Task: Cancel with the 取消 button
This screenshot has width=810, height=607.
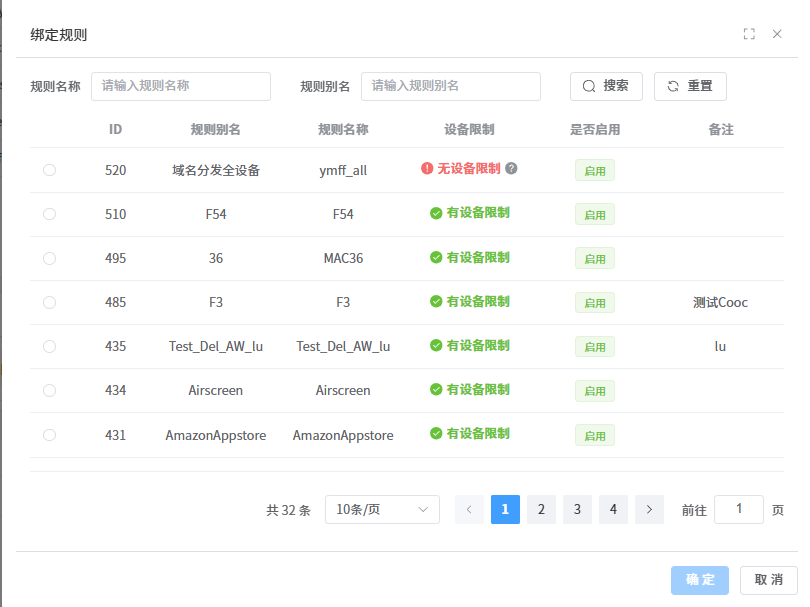Action: 769,580
